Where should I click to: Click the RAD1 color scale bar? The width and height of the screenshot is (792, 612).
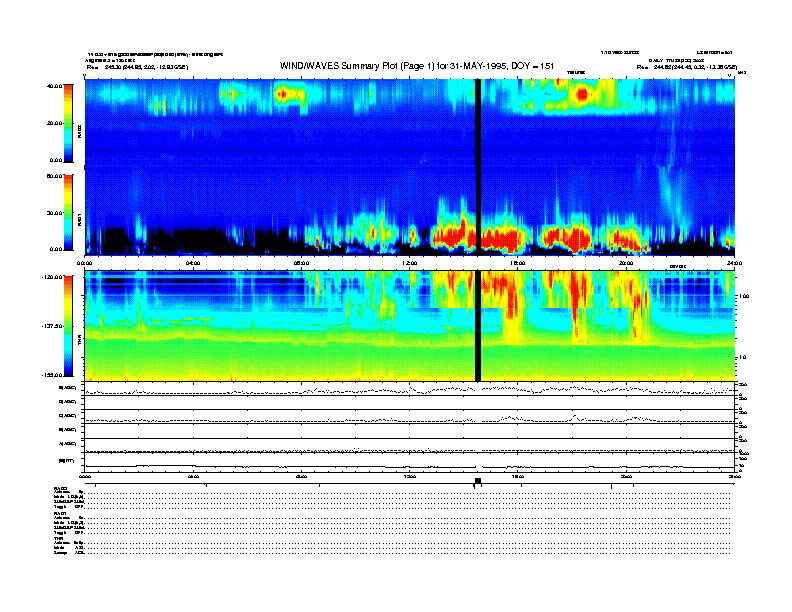coord(68,212)
